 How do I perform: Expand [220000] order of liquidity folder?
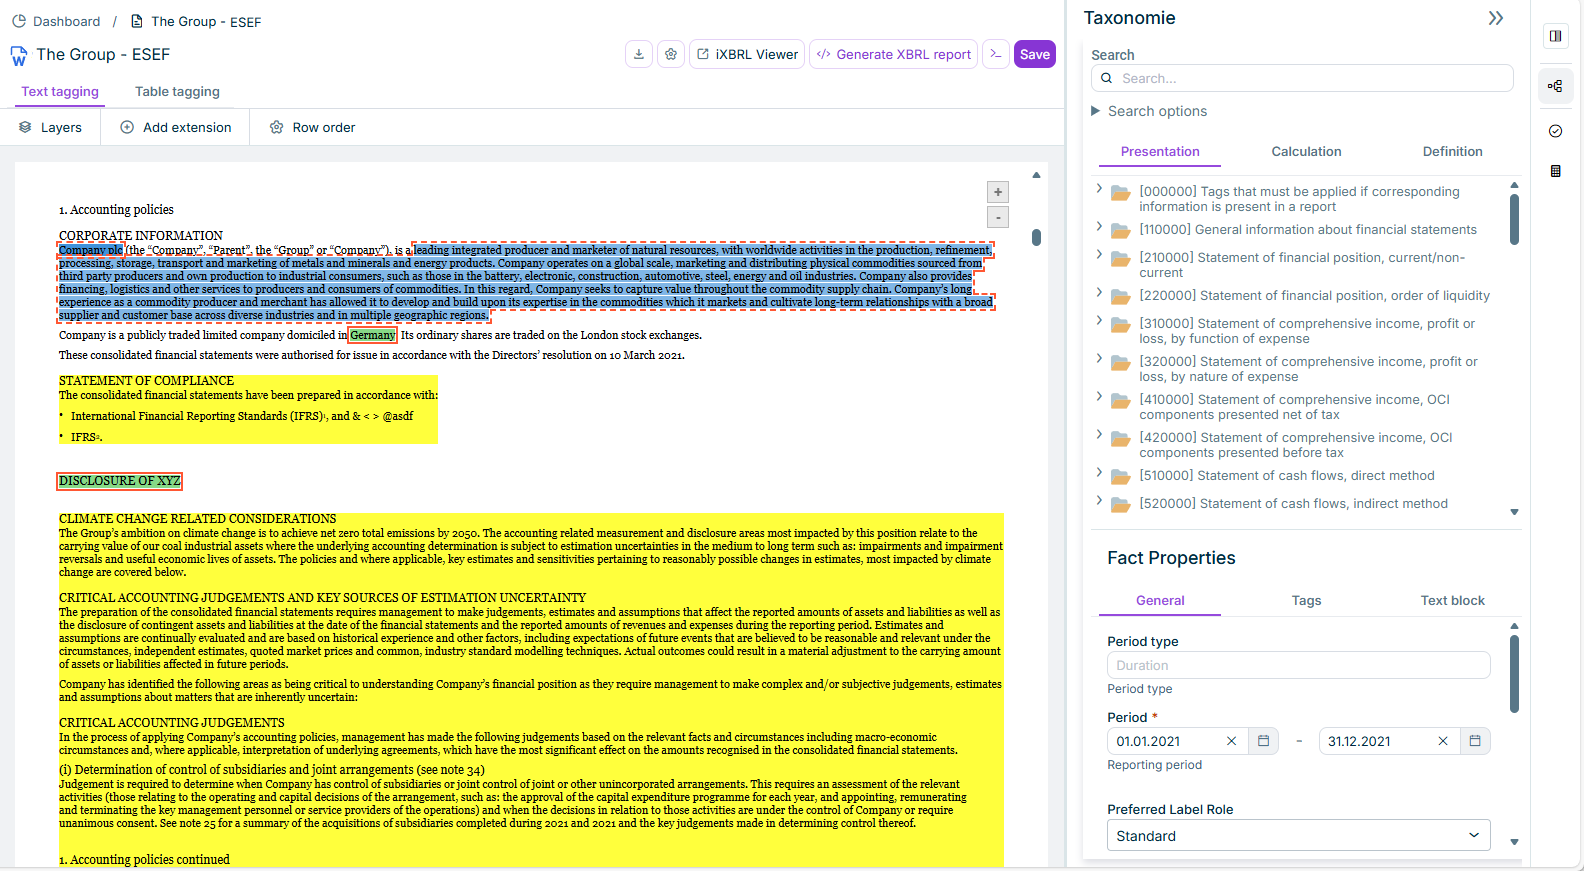point(1099,292)
